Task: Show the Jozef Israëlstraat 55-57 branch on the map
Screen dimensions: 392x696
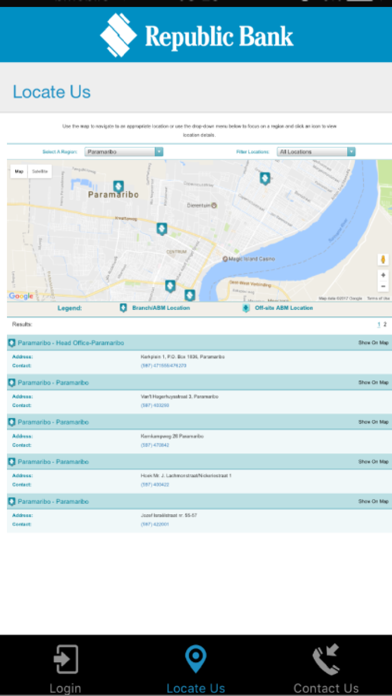Action: (373, 501)
